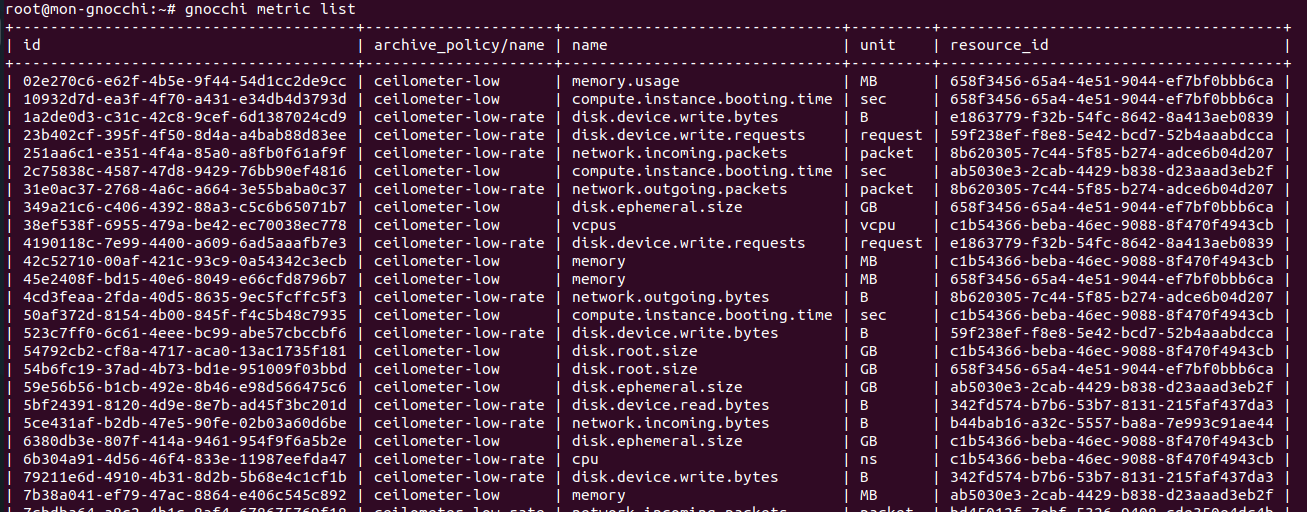Click the network.outgoing.packets metric name
This screenshot has width=1307, height=512.
[665, 189]
